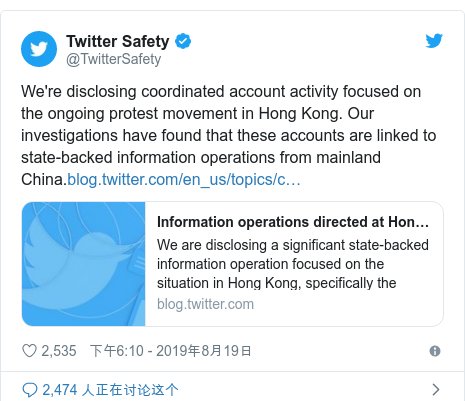The height and width of the screenshot is (401, 465).
Task: Click the card description about state-backed operation
Action: click(293, 264)
